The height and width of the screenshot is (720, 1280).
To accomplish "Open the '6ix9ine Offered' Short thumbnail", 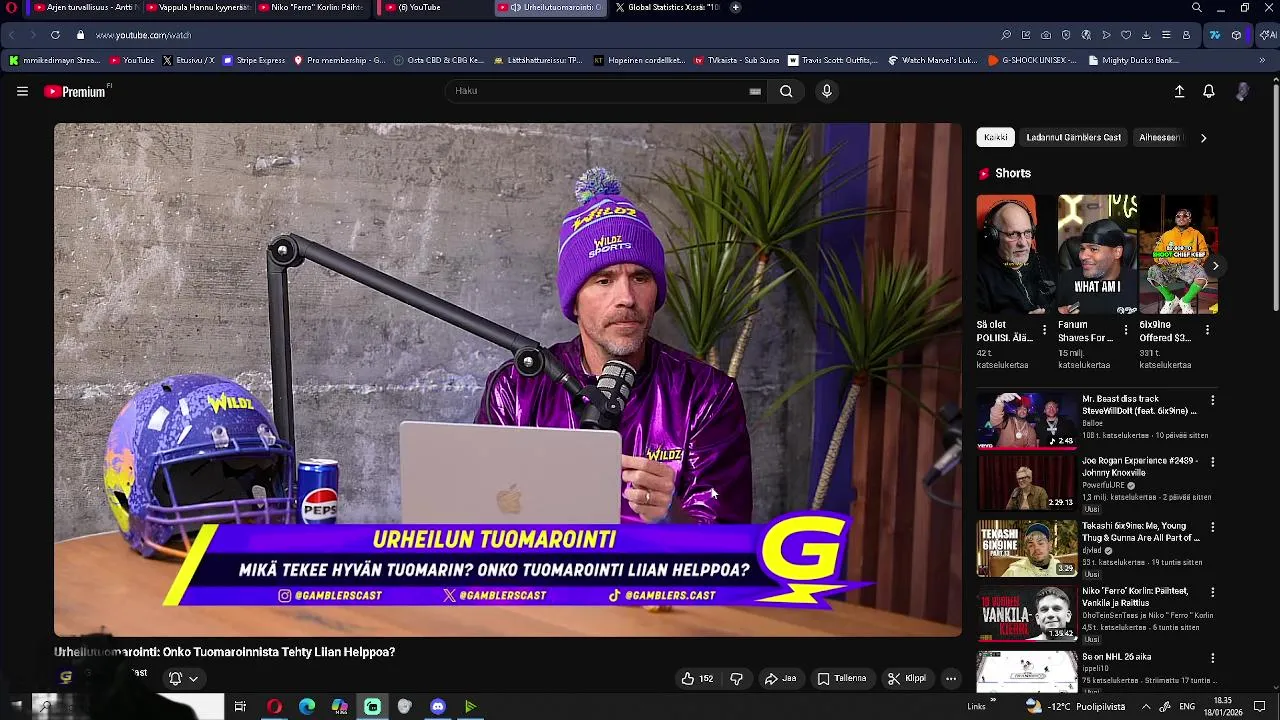I will pyautogui.click(x=1178, y=254).
